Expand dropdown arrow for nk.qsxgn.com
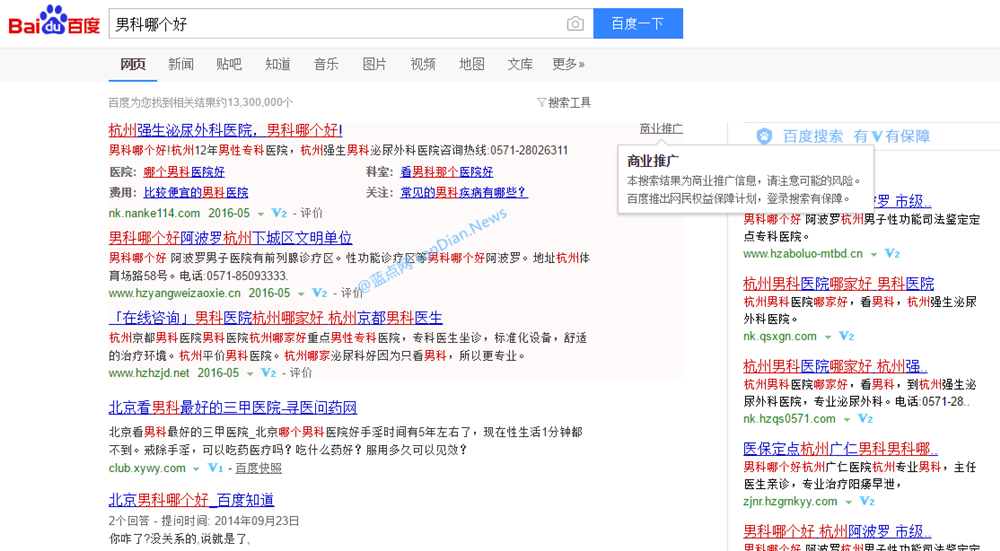This screenshot has width=1000, height=551. [828, 337]
